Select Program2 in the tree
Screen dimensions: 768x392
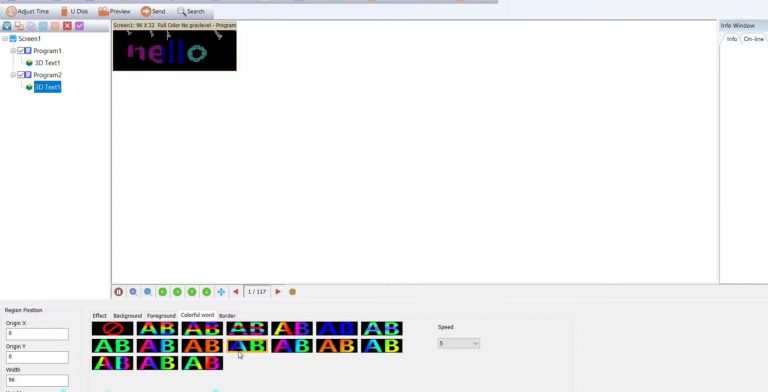point(47,74)
